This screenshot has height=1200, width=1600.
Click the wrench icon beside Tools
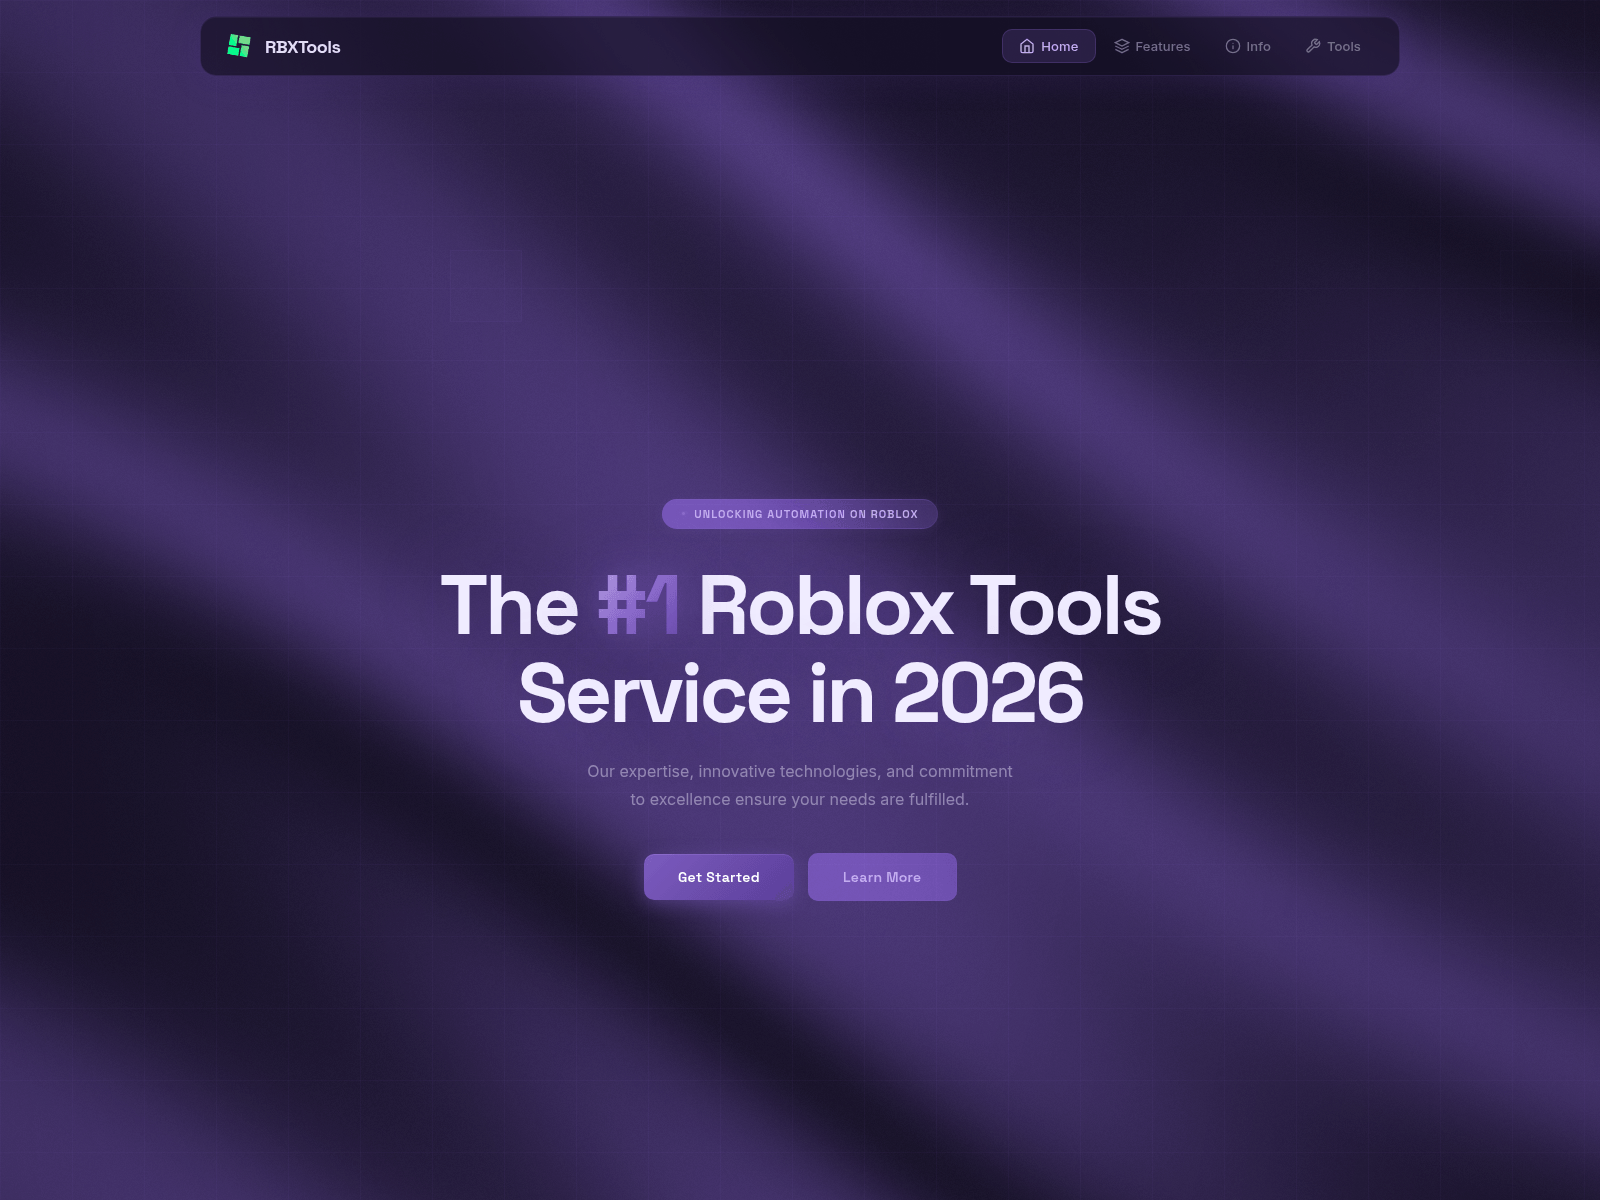[1313, 46]
